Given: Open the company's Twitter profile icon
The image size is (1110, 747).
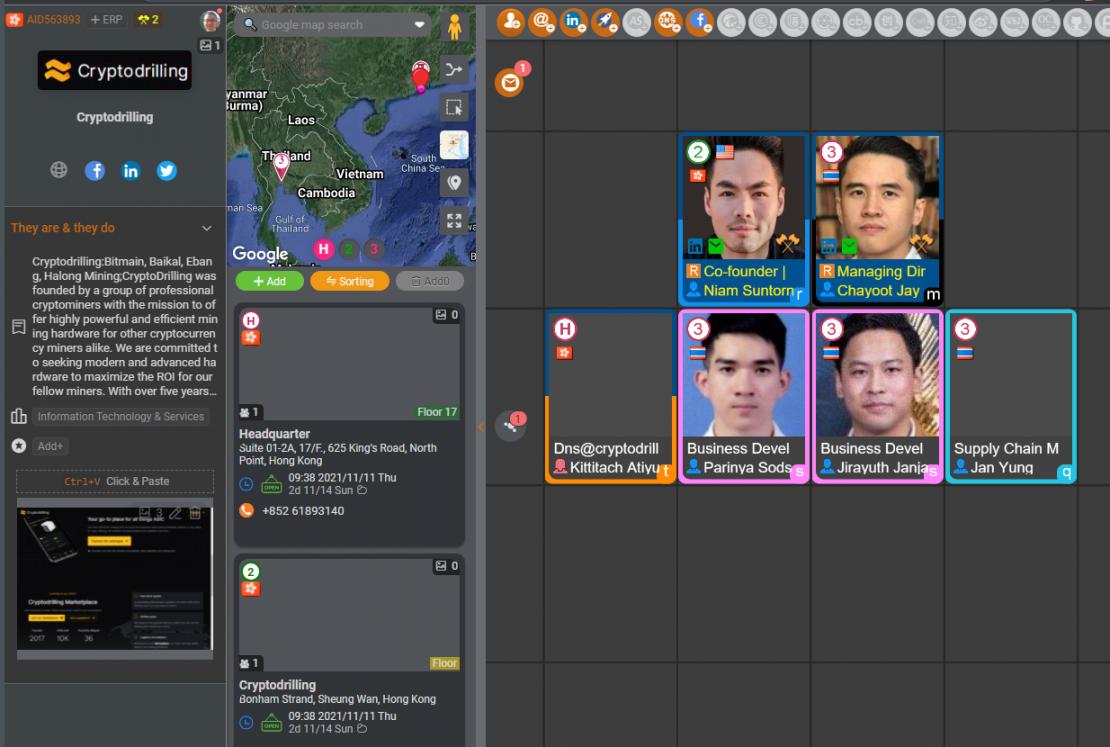Looking at the screenshot, I should point(167,171).
